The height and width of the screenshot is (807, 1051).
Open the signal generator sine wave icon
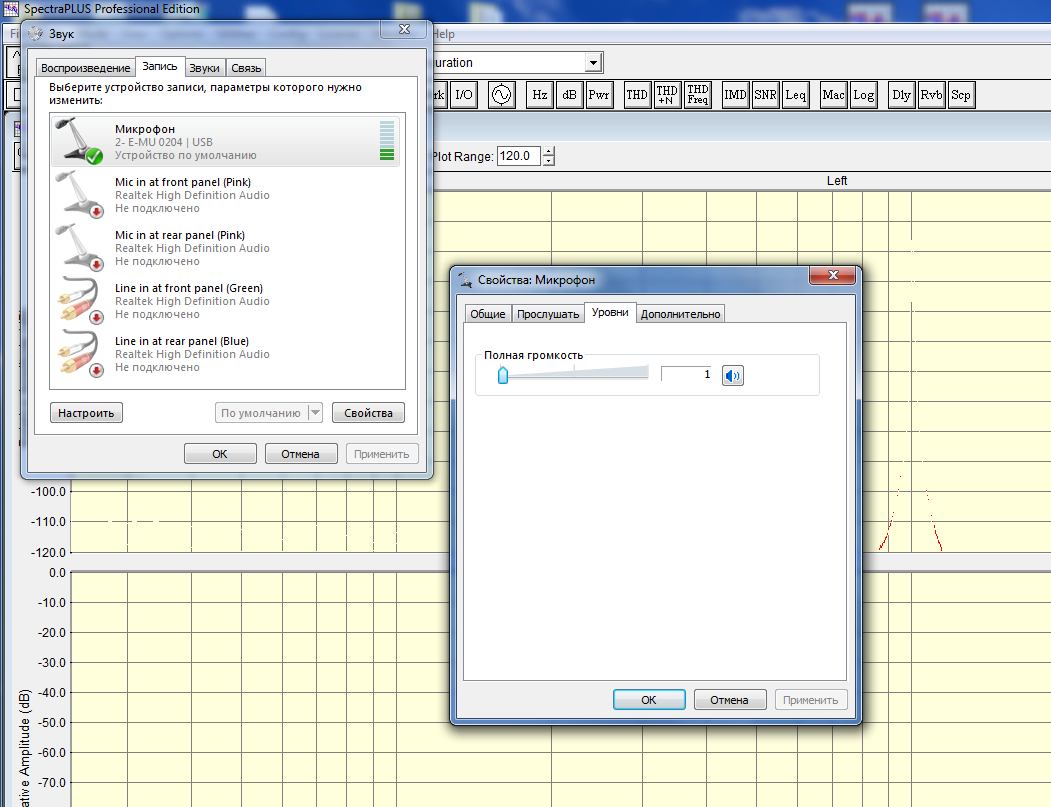pos(501,95)
